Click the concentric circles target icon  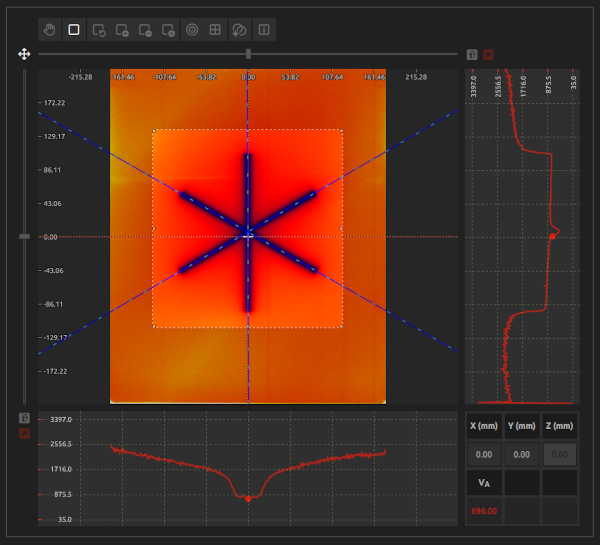(x=192, y=29)
